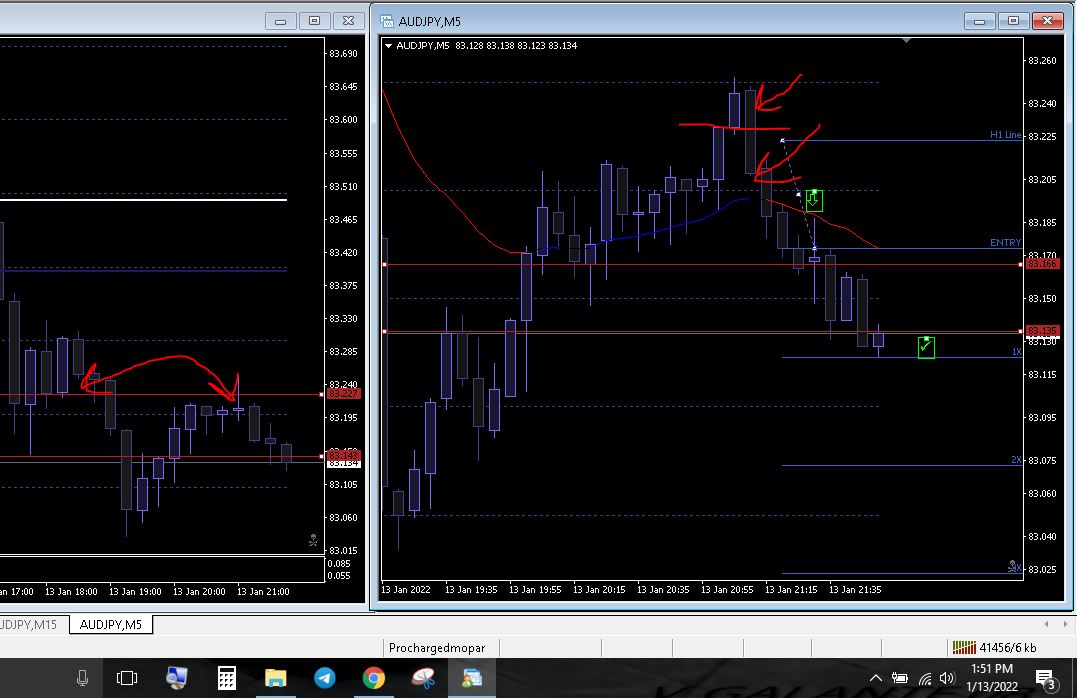Open Calculator from the taskbar
Image resolution: width=1077 pixels, height=698 pixels.
coord(227,678)
